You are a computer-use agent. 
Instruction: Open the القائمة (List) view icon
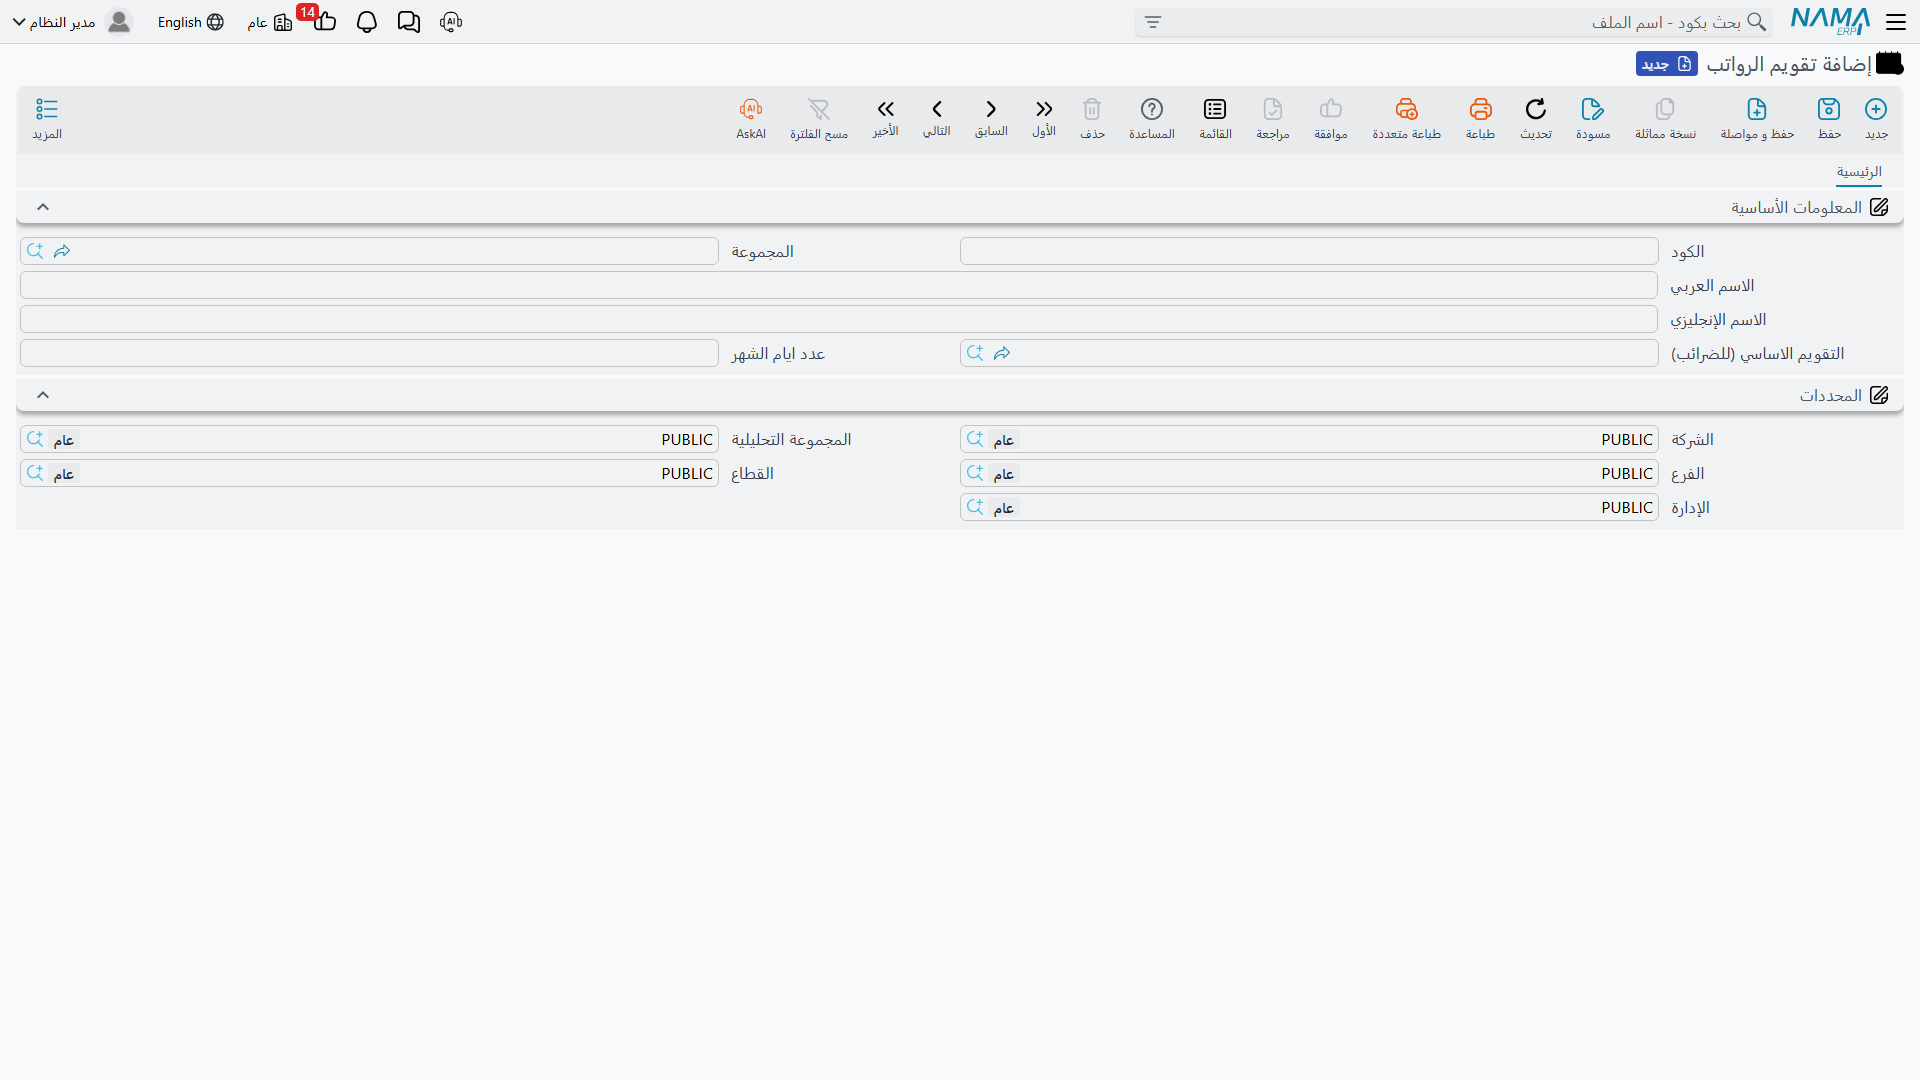[1215, 109]
